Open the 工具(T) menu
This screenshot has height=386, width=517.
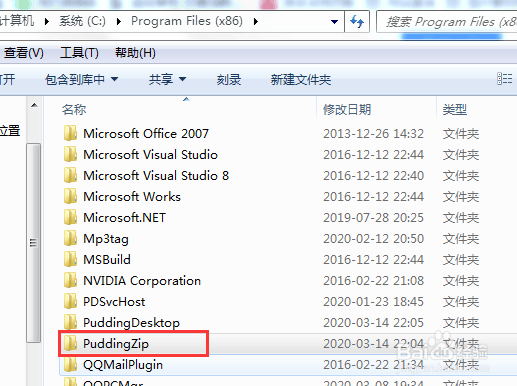click(x=79, y=53)
